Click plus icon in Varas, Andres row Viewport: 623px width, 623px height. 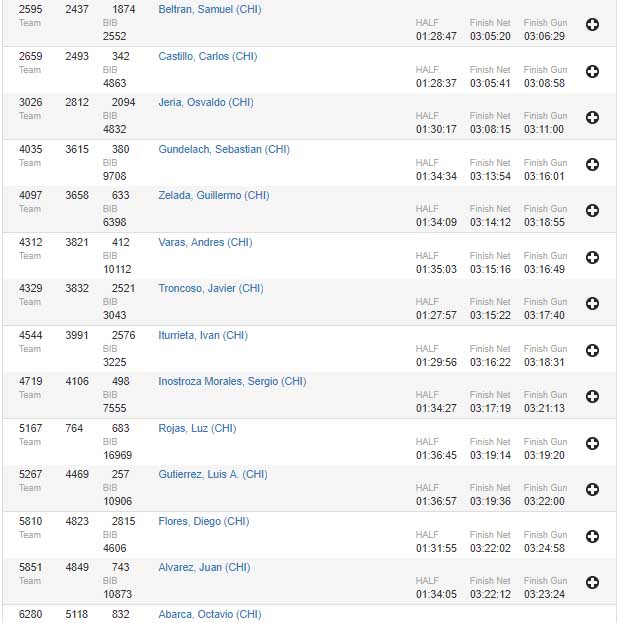pyautogui.click(x=592, y=257)
